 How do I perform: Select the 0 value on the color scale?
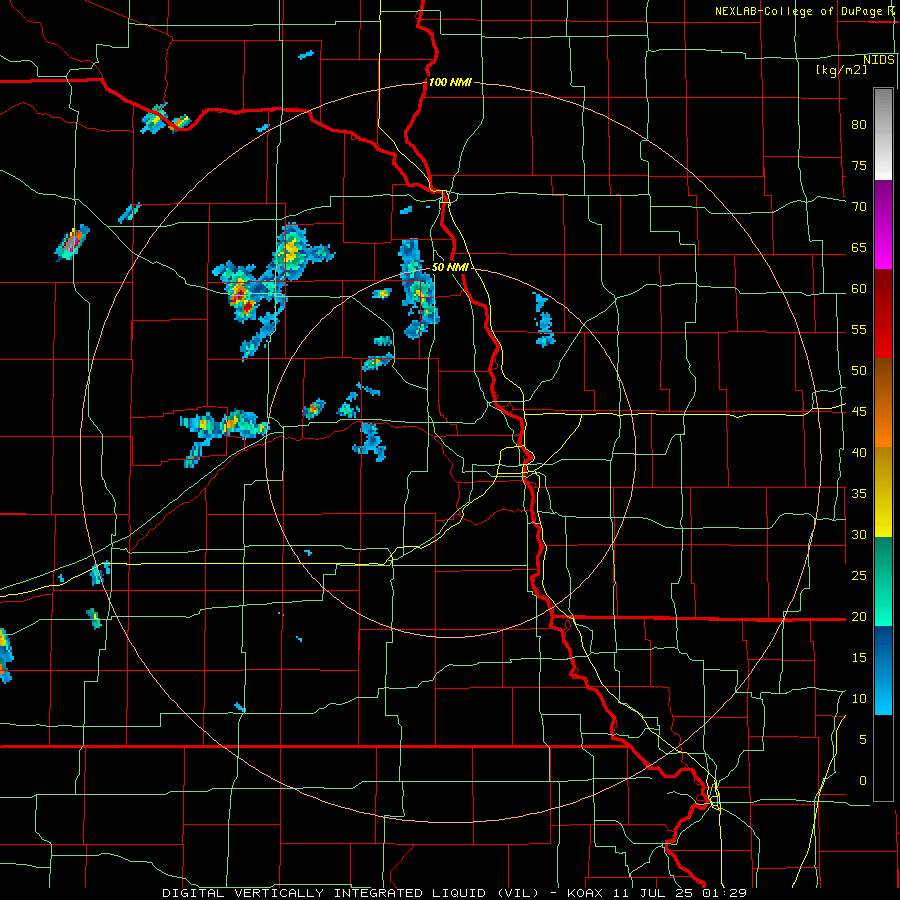863,781
